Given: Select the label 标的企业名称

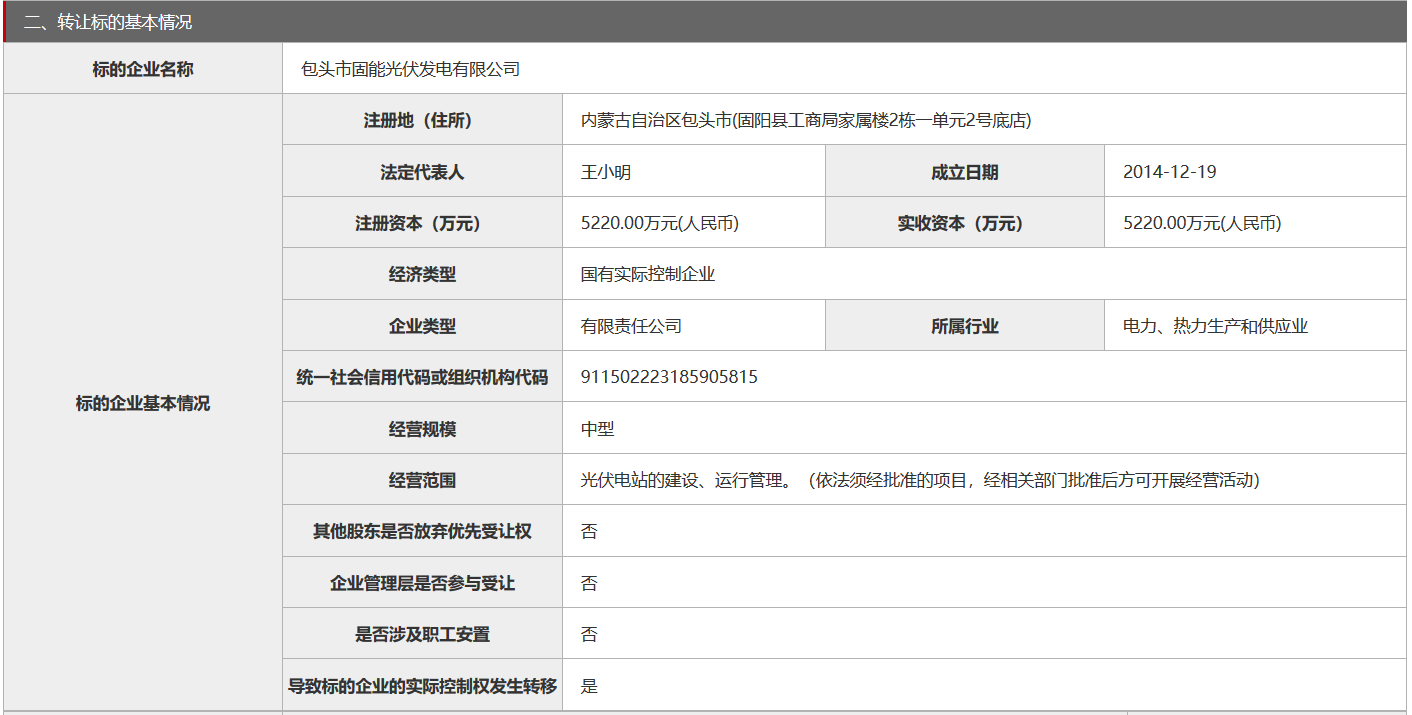Looking at the screenshot, I should 143,69.
